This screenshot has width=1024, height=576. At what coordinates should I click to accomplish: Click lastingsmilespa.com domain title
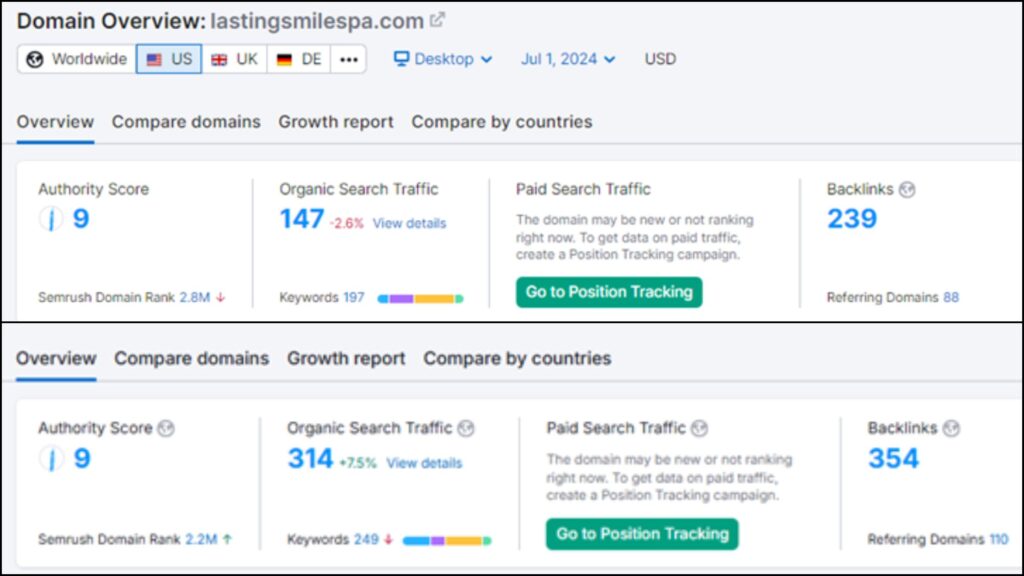(317, 21)
